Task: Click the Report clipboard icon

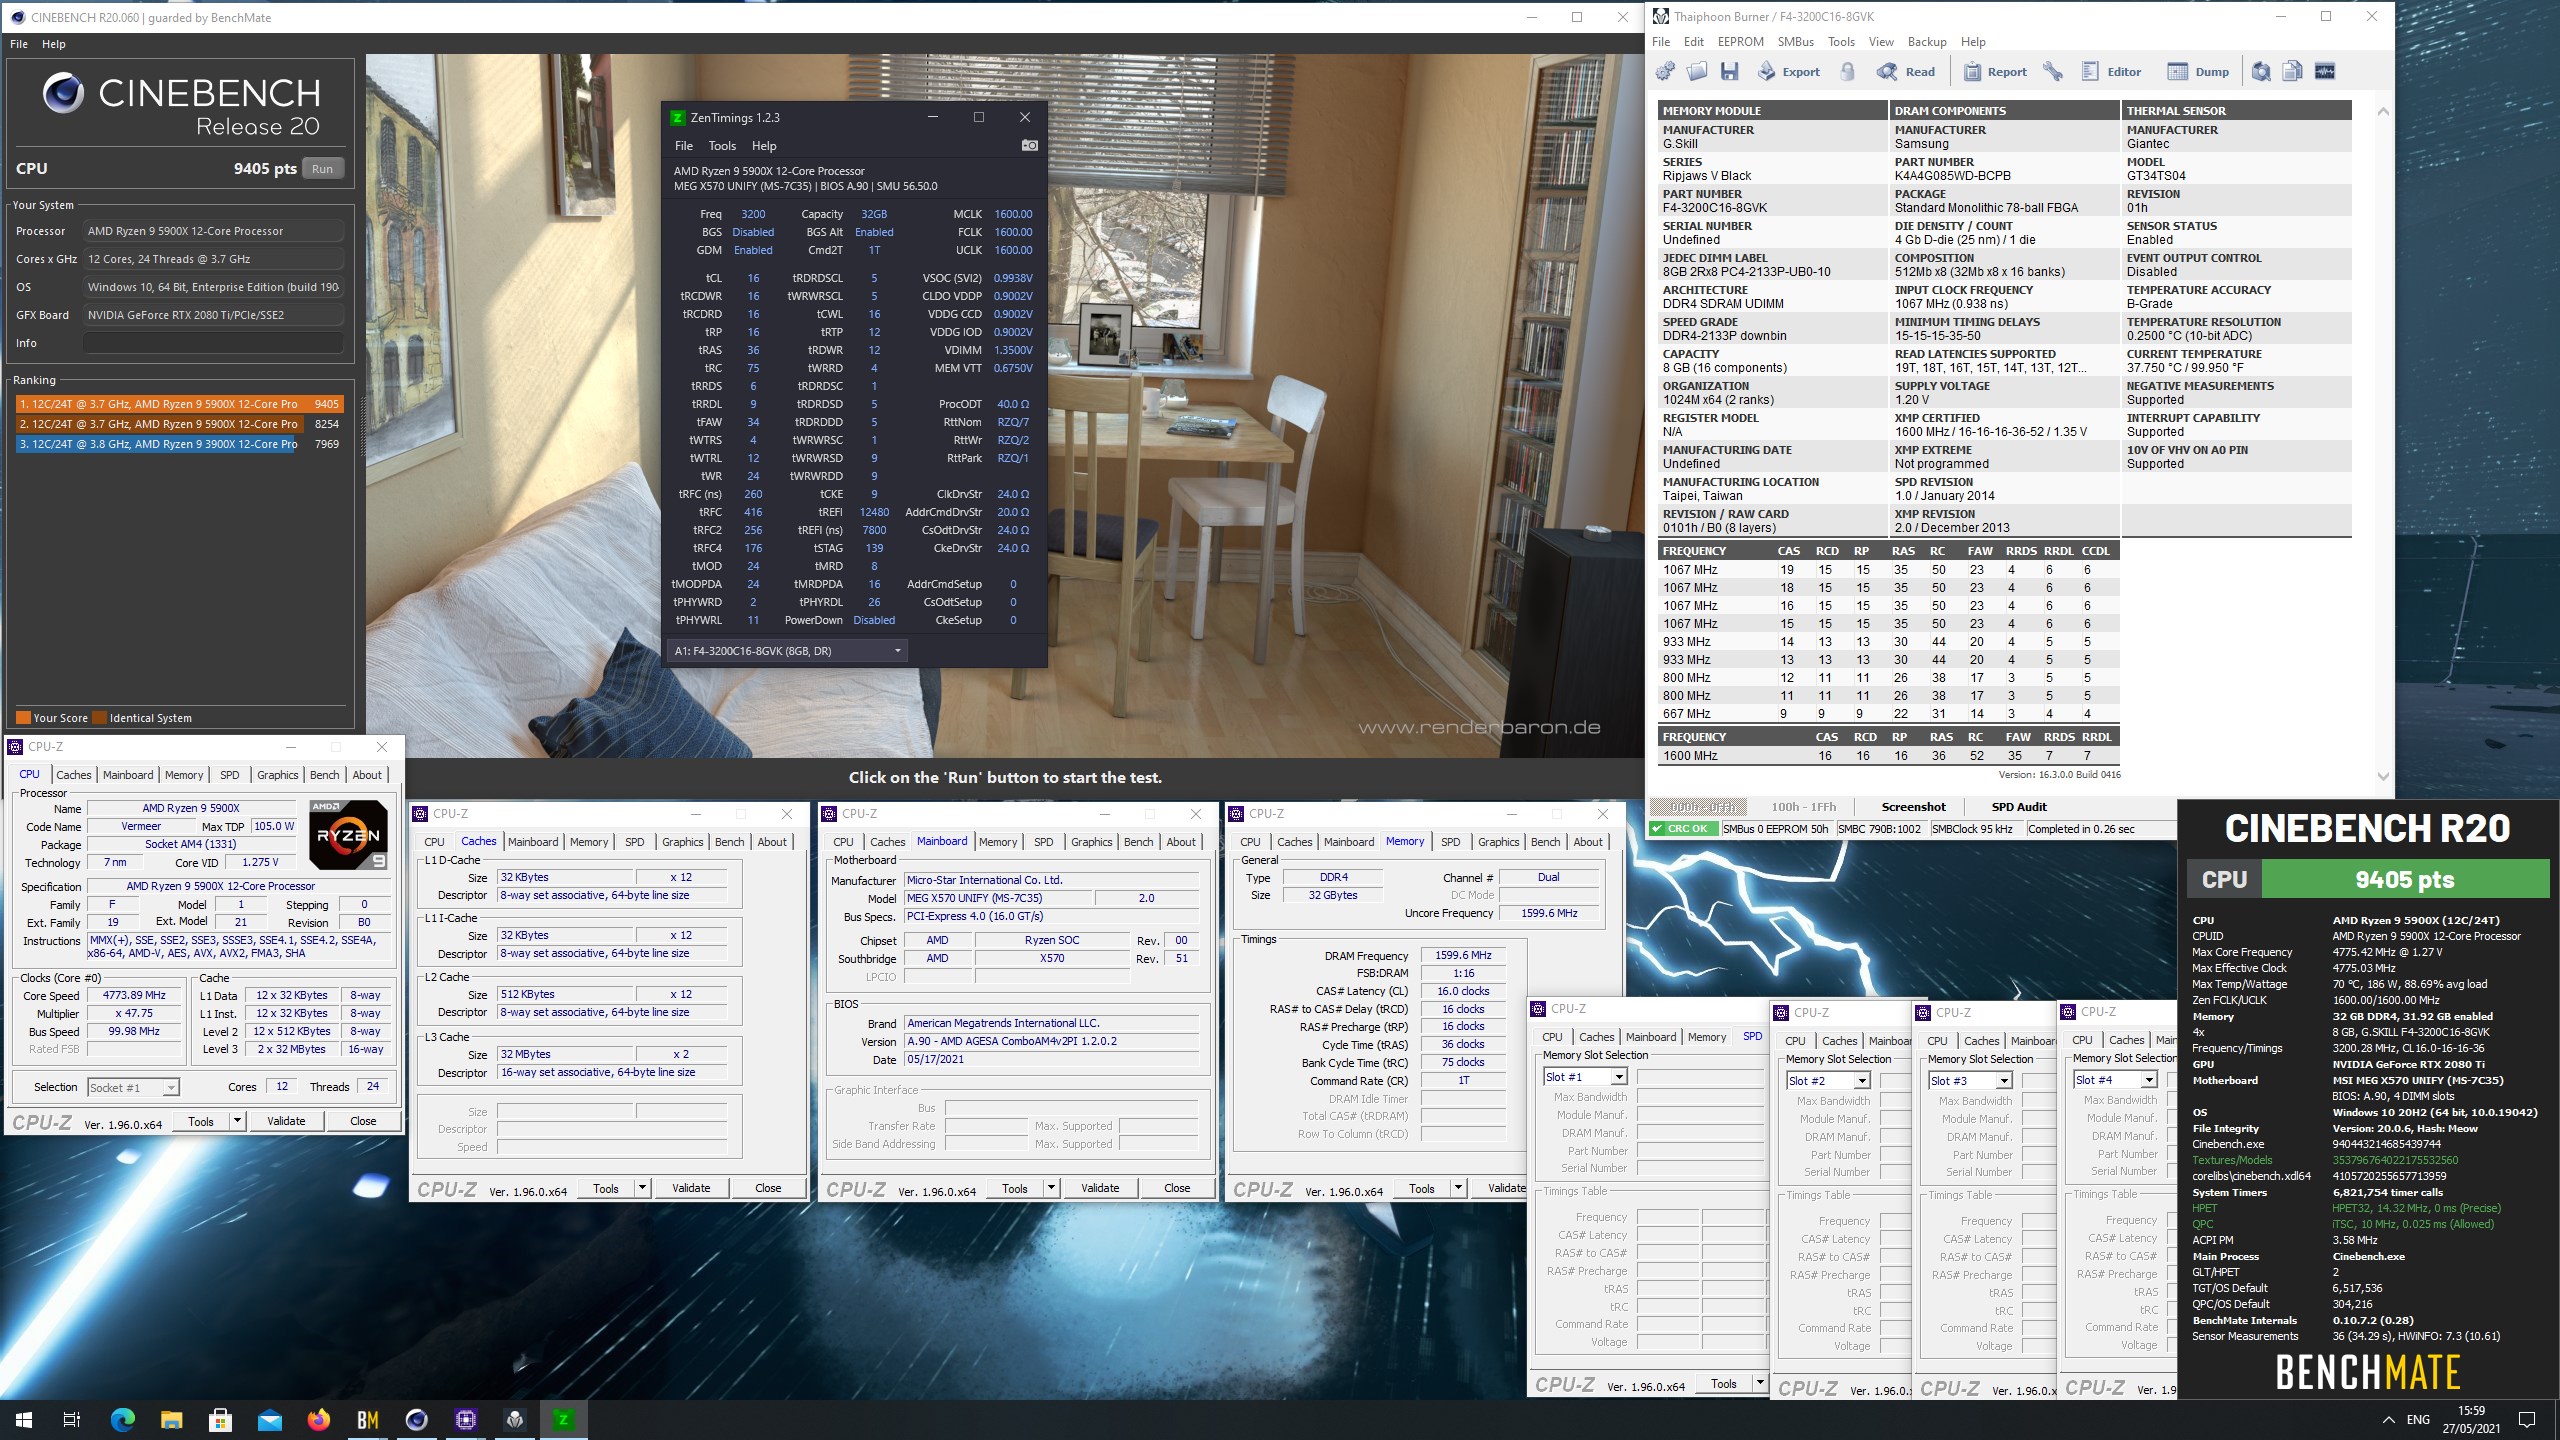Action: click(1972, 71)
